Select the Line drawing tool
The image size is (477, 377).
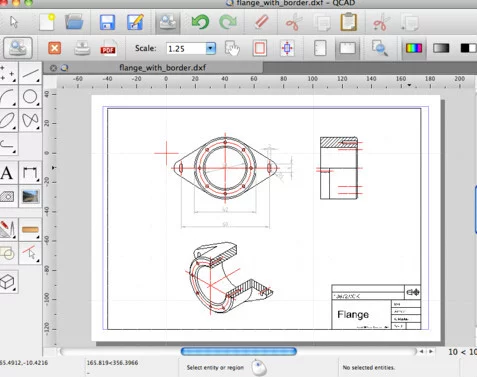tap(30, 73)
